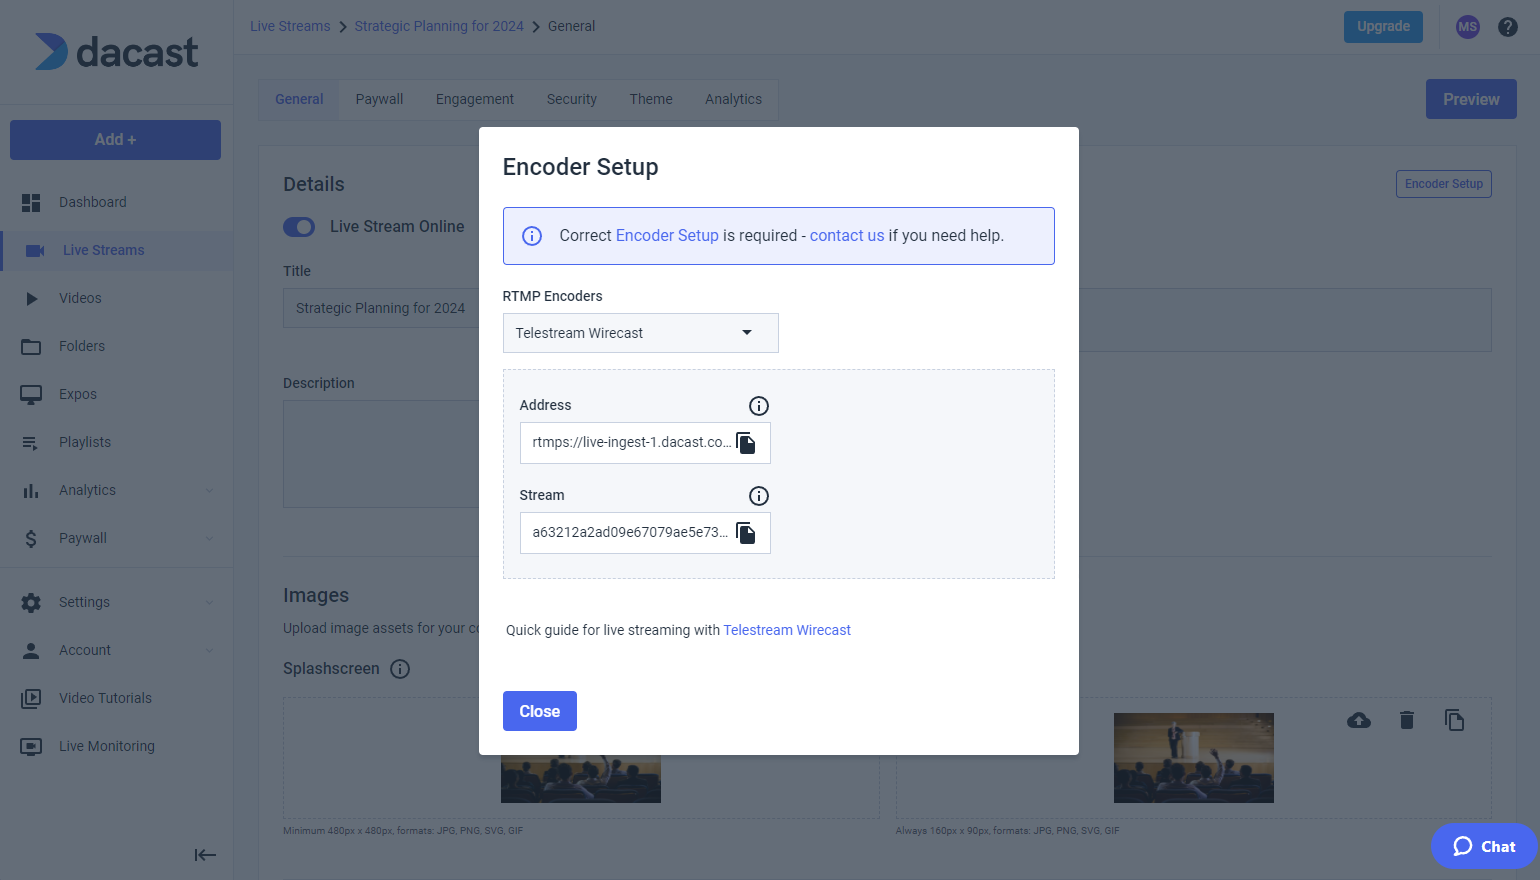1540x880 pixels.
Task: Click the Address info icon
Action: 758,405
